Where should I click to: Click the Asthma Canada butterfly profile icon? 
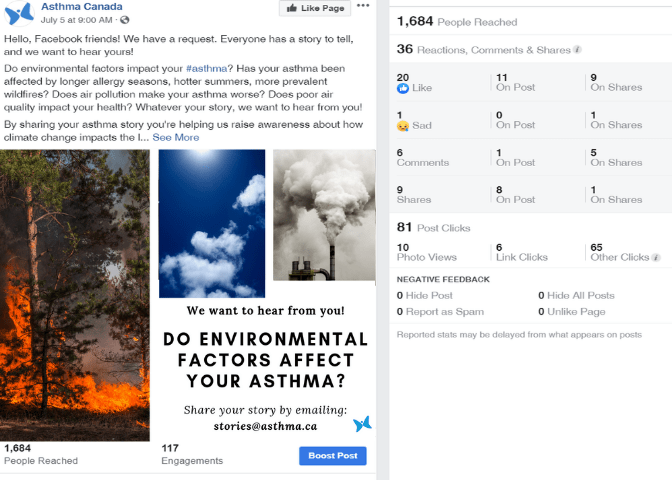tap(19, 12)
